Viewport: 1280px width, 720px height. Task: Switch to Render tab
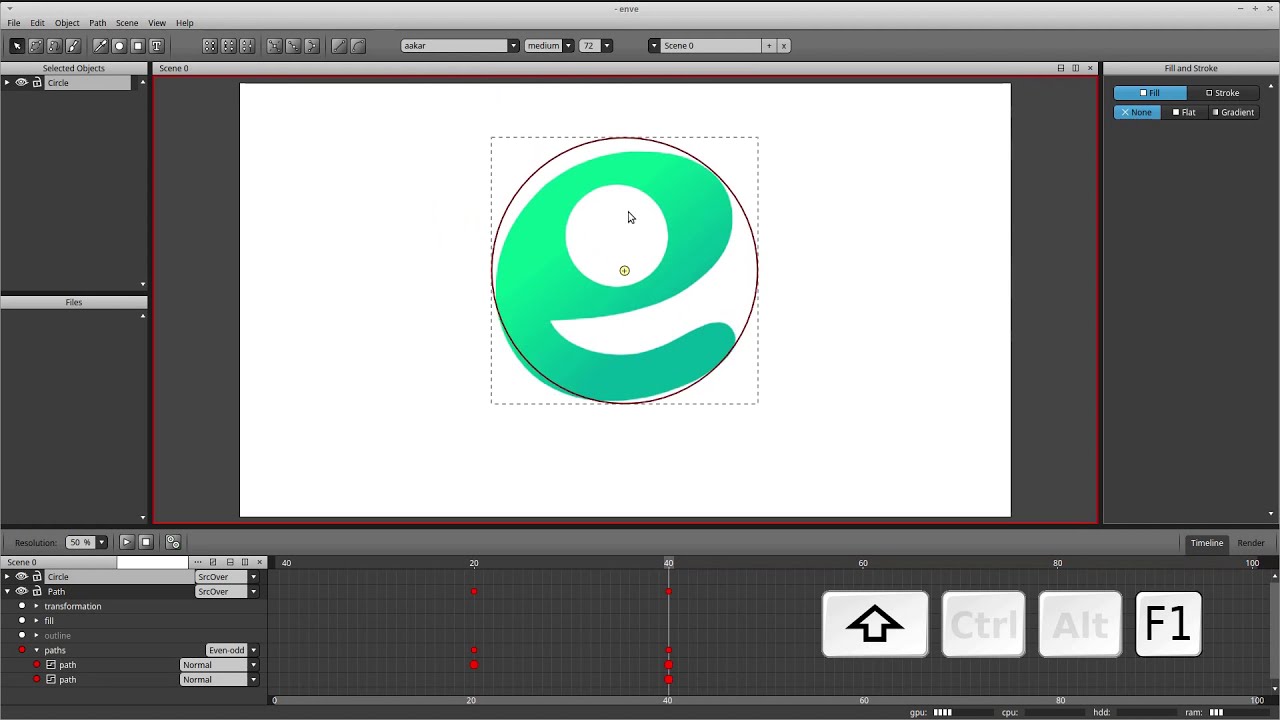[x=1251, y=543]
